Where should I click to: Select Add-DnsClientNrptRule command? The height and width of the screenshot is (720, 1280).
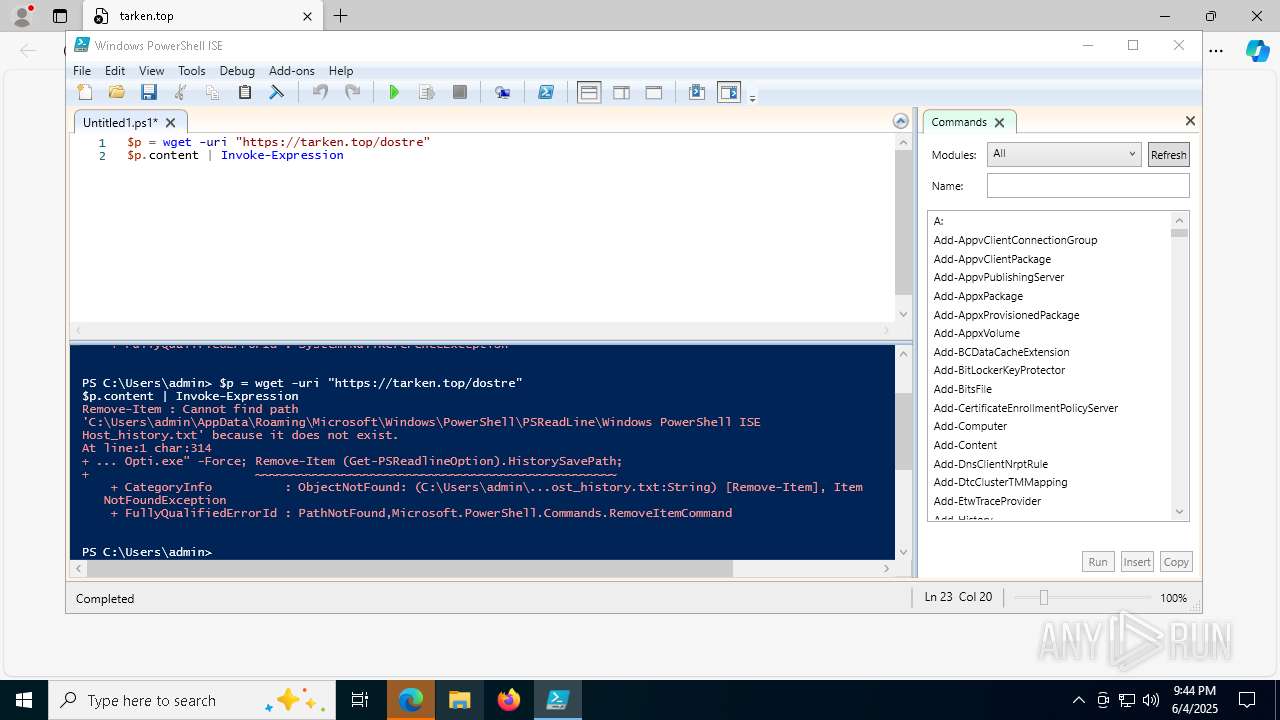point(990,464)
